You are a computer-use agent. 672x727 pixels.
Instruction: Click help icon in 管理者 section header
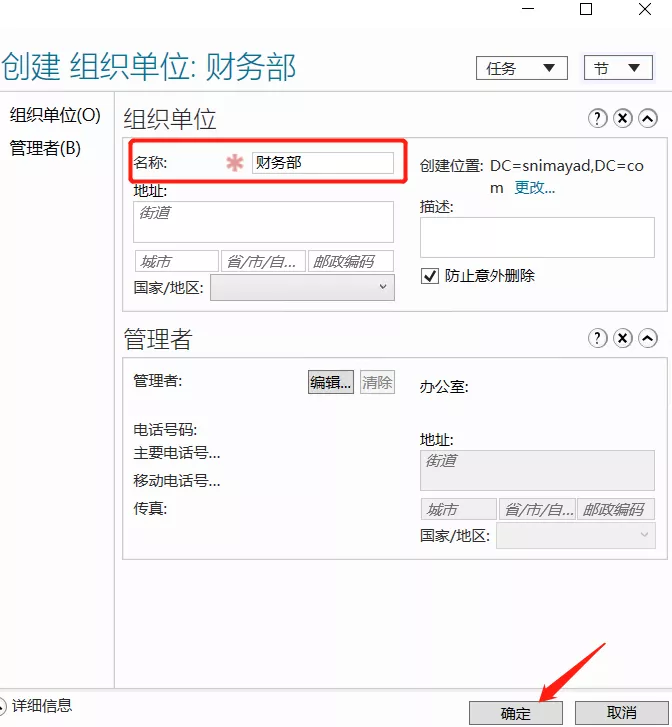(x=598, y=339)
